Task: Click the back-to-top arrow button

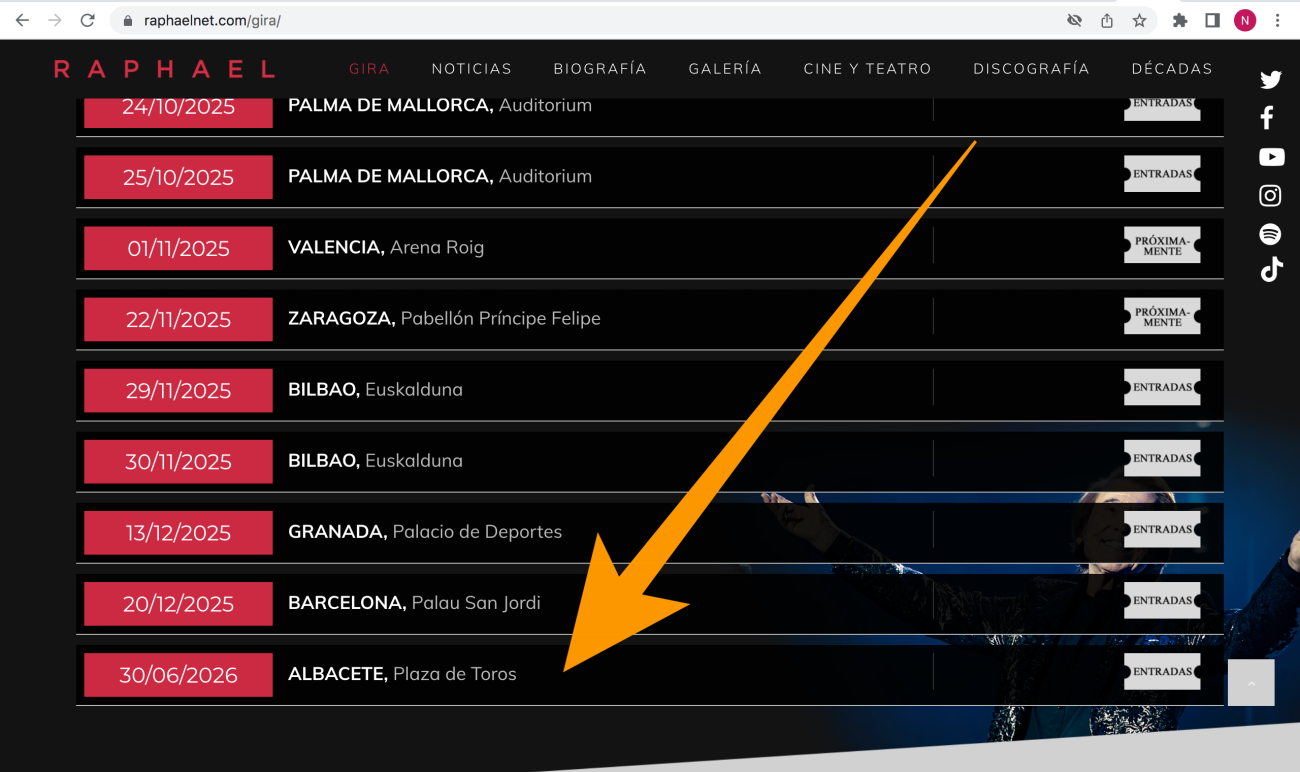Action: (x=1251, y=683)
